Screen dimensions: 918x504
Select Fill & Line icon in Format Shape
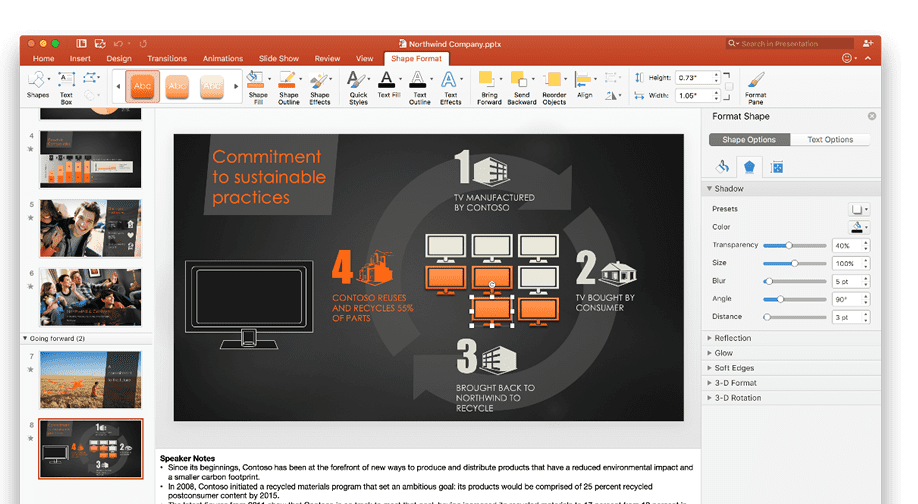[722, 167]
